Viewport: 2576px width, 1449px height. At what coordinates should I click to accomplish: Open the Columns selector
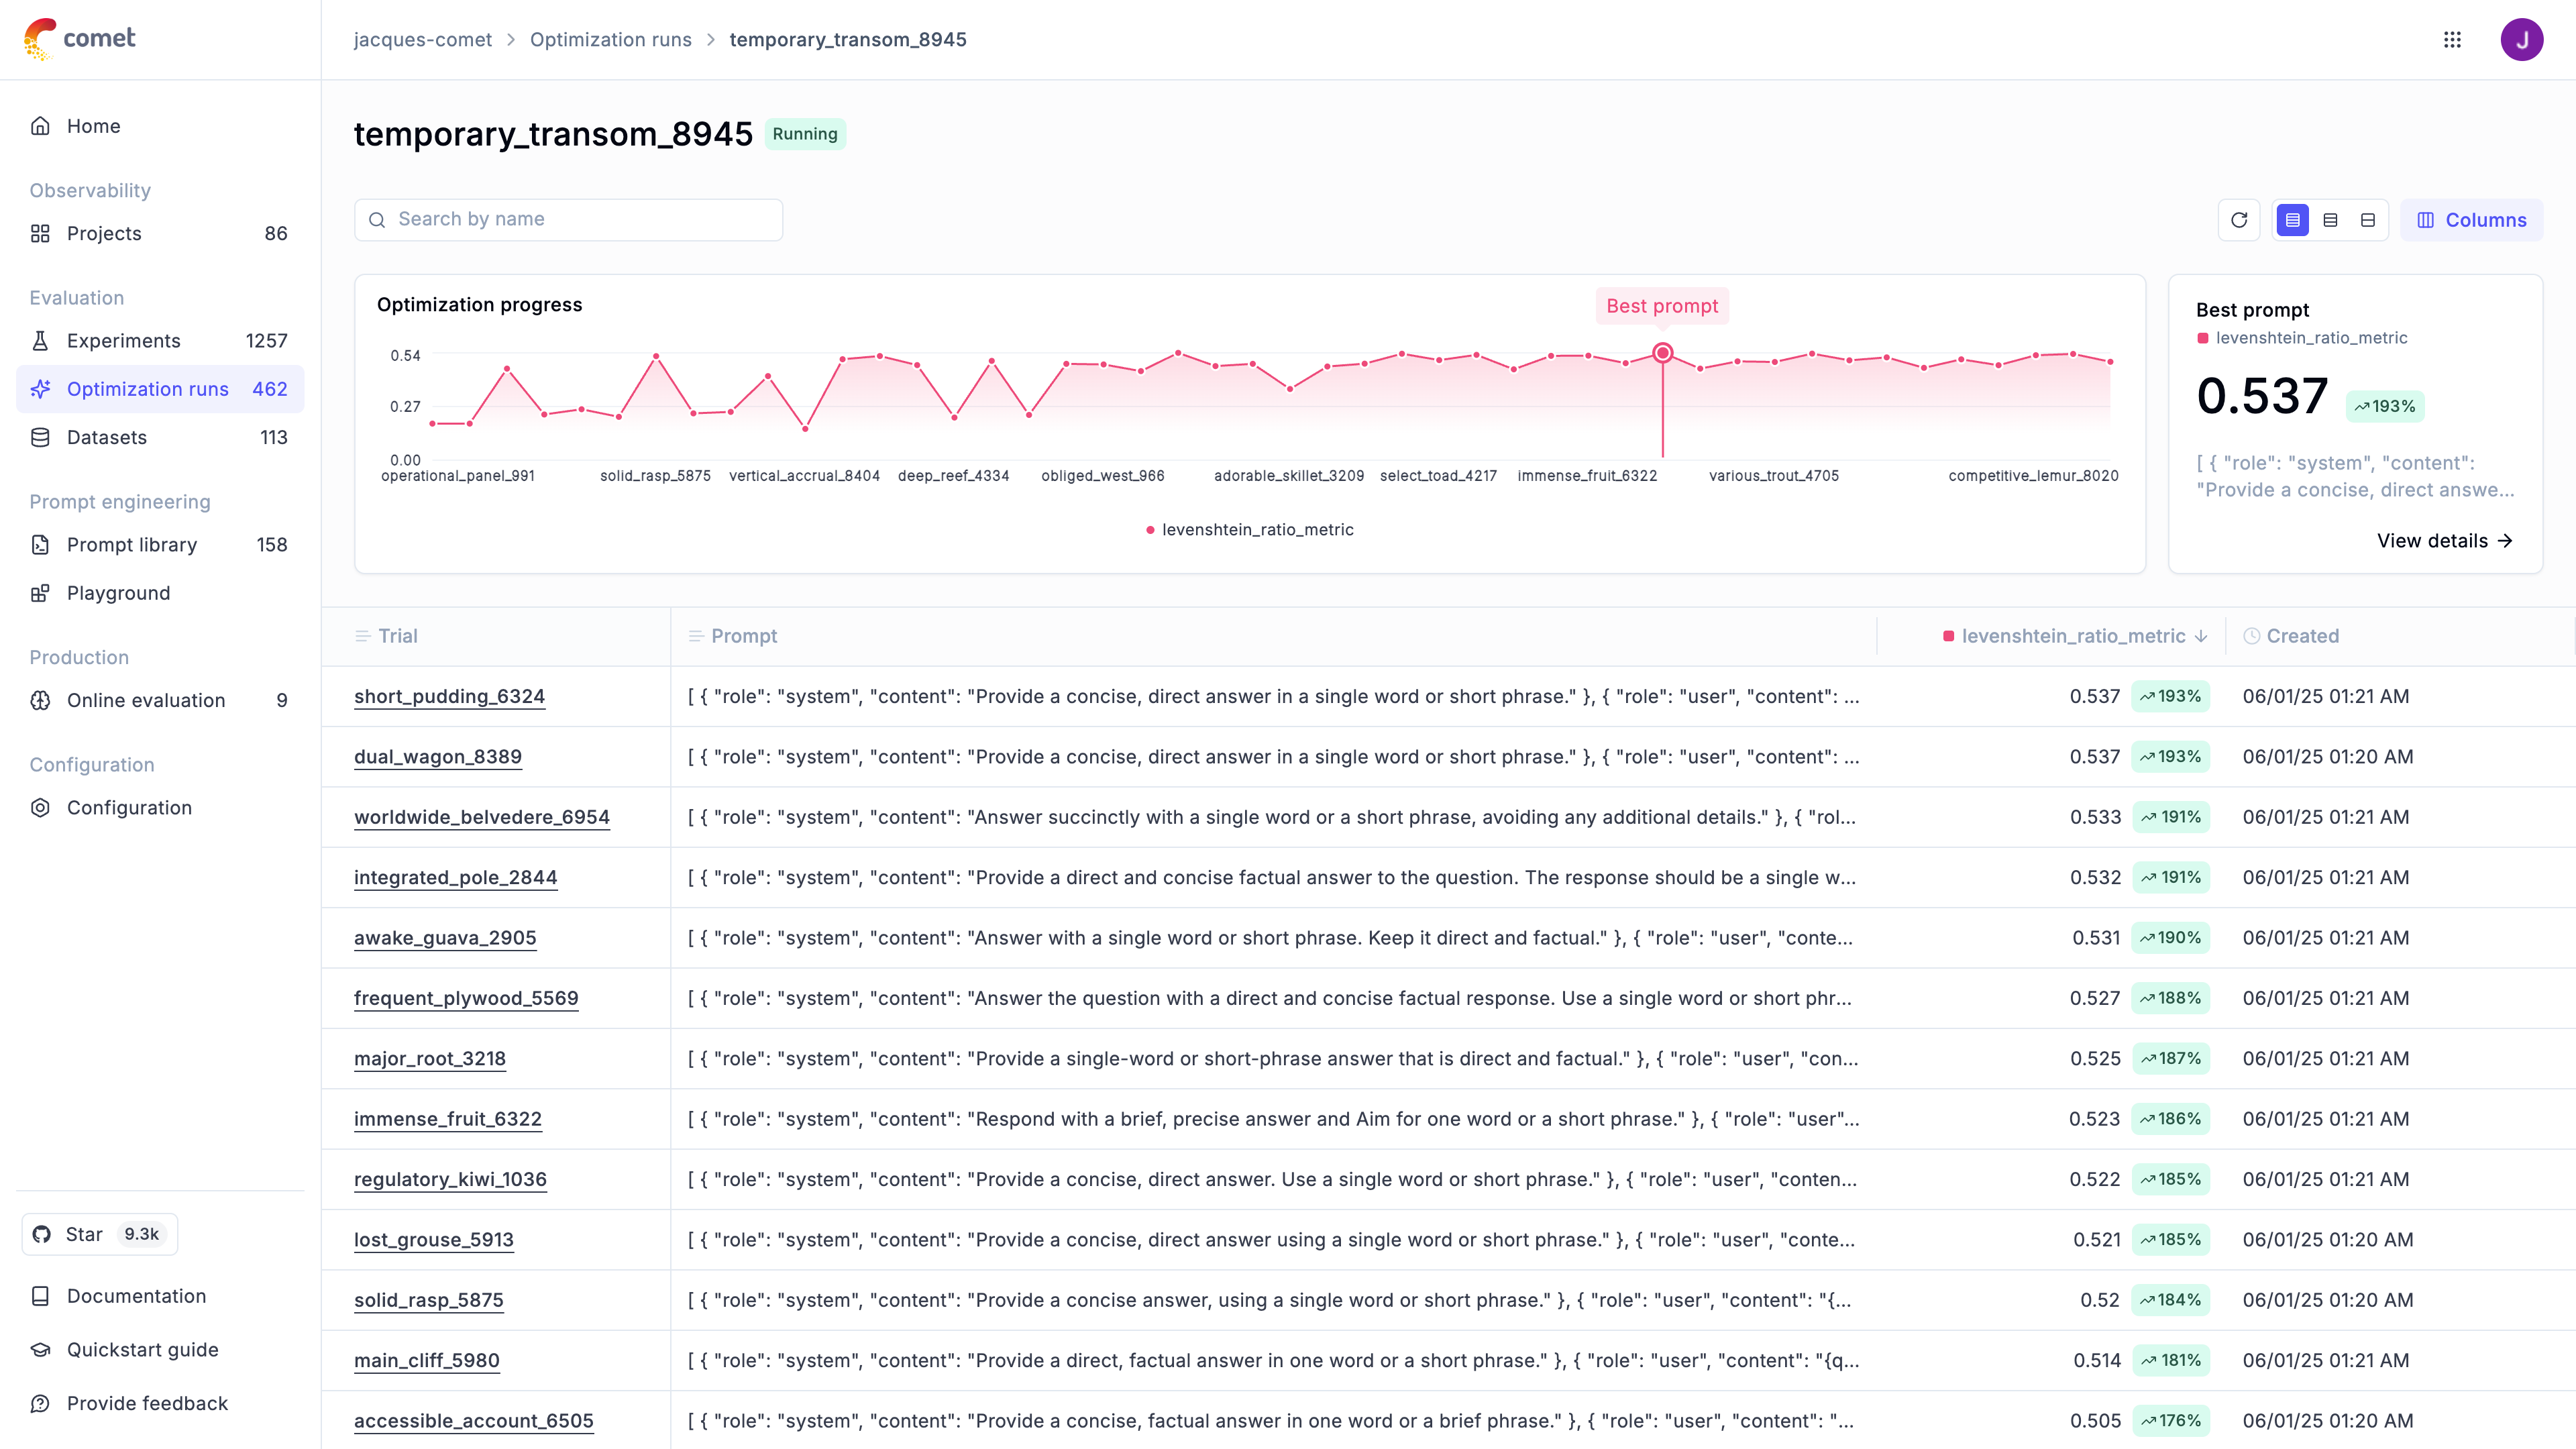coord(2472,219)
